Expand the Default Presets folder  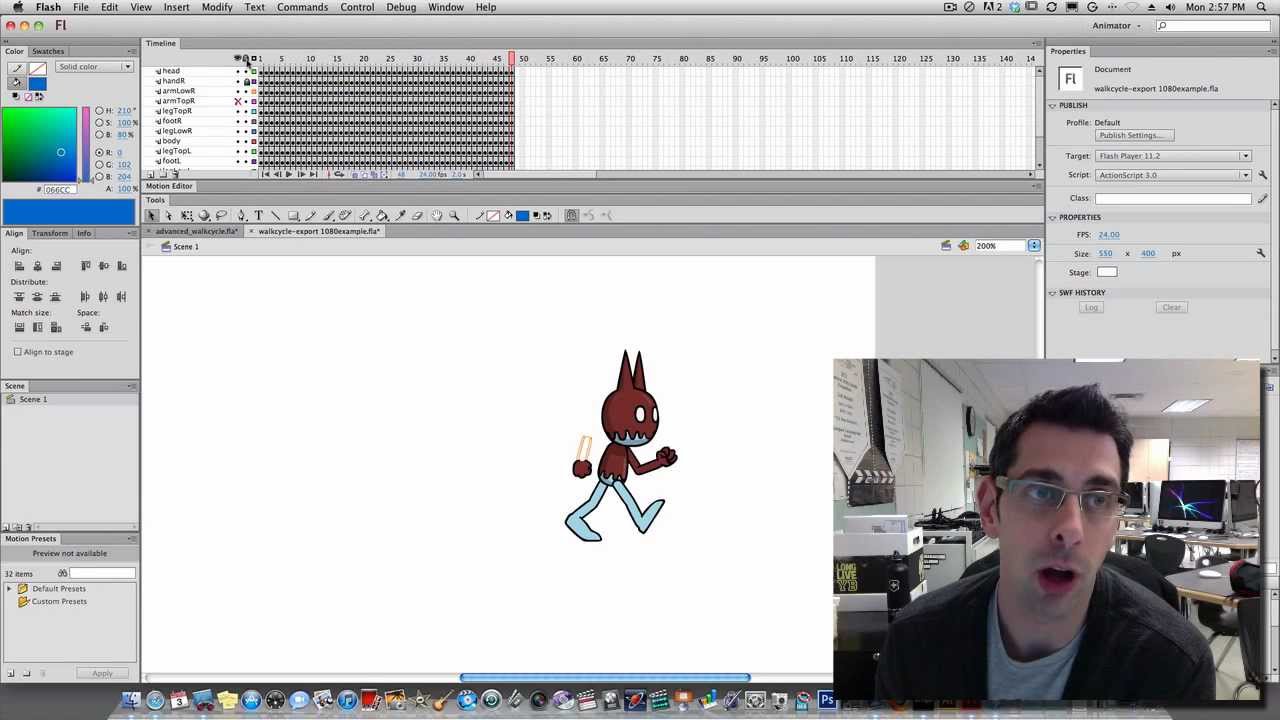point(10,589)
